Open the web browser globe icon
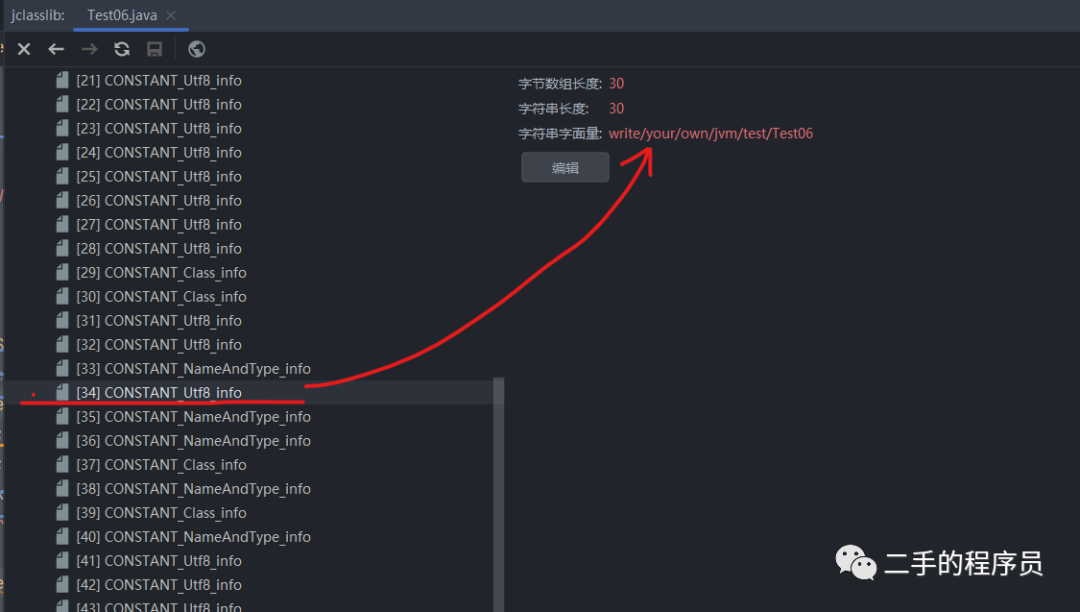Image resolution: width=1080 pixels, height=612 pixels. tap(196, 49)
